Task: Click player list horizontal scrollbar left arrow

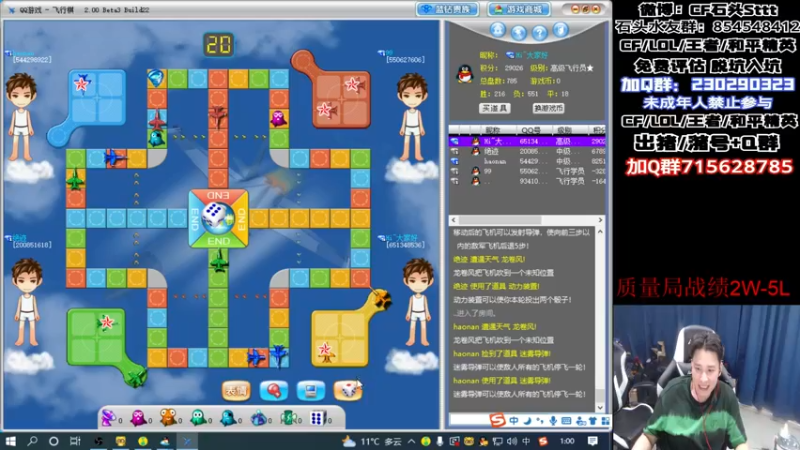Action: pyautogui.click(x=454, y=220)
